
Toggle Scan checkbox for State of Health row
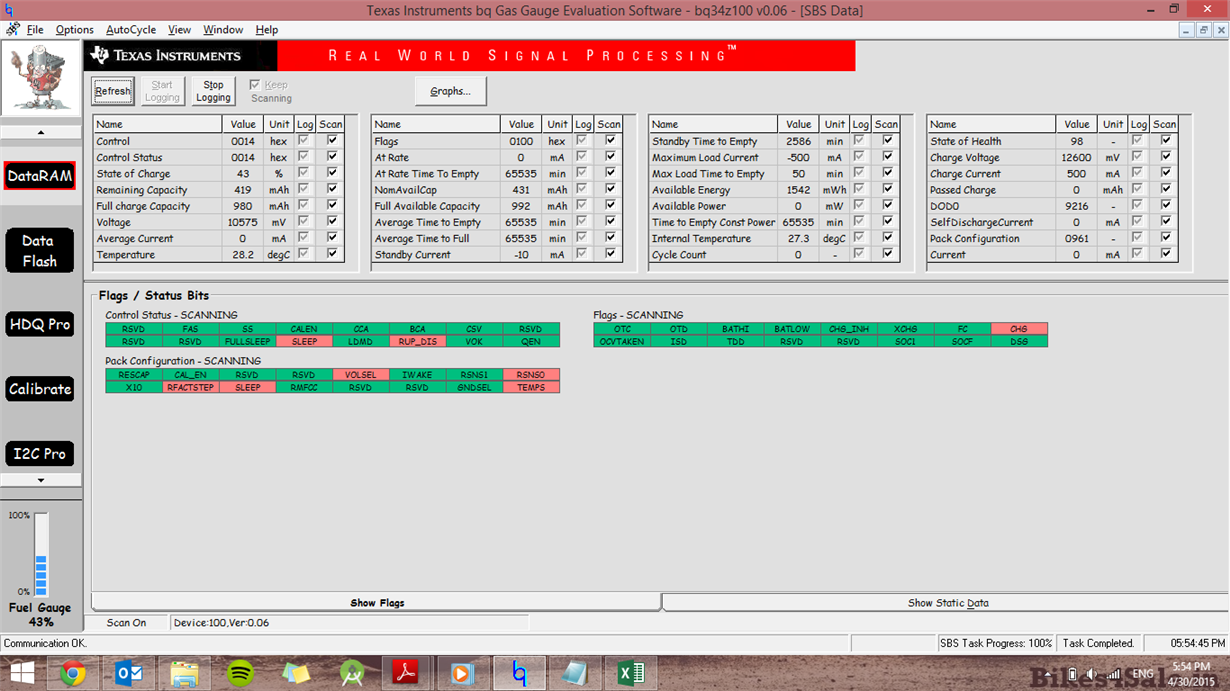pyautogui.click(x=1166, y=141)
